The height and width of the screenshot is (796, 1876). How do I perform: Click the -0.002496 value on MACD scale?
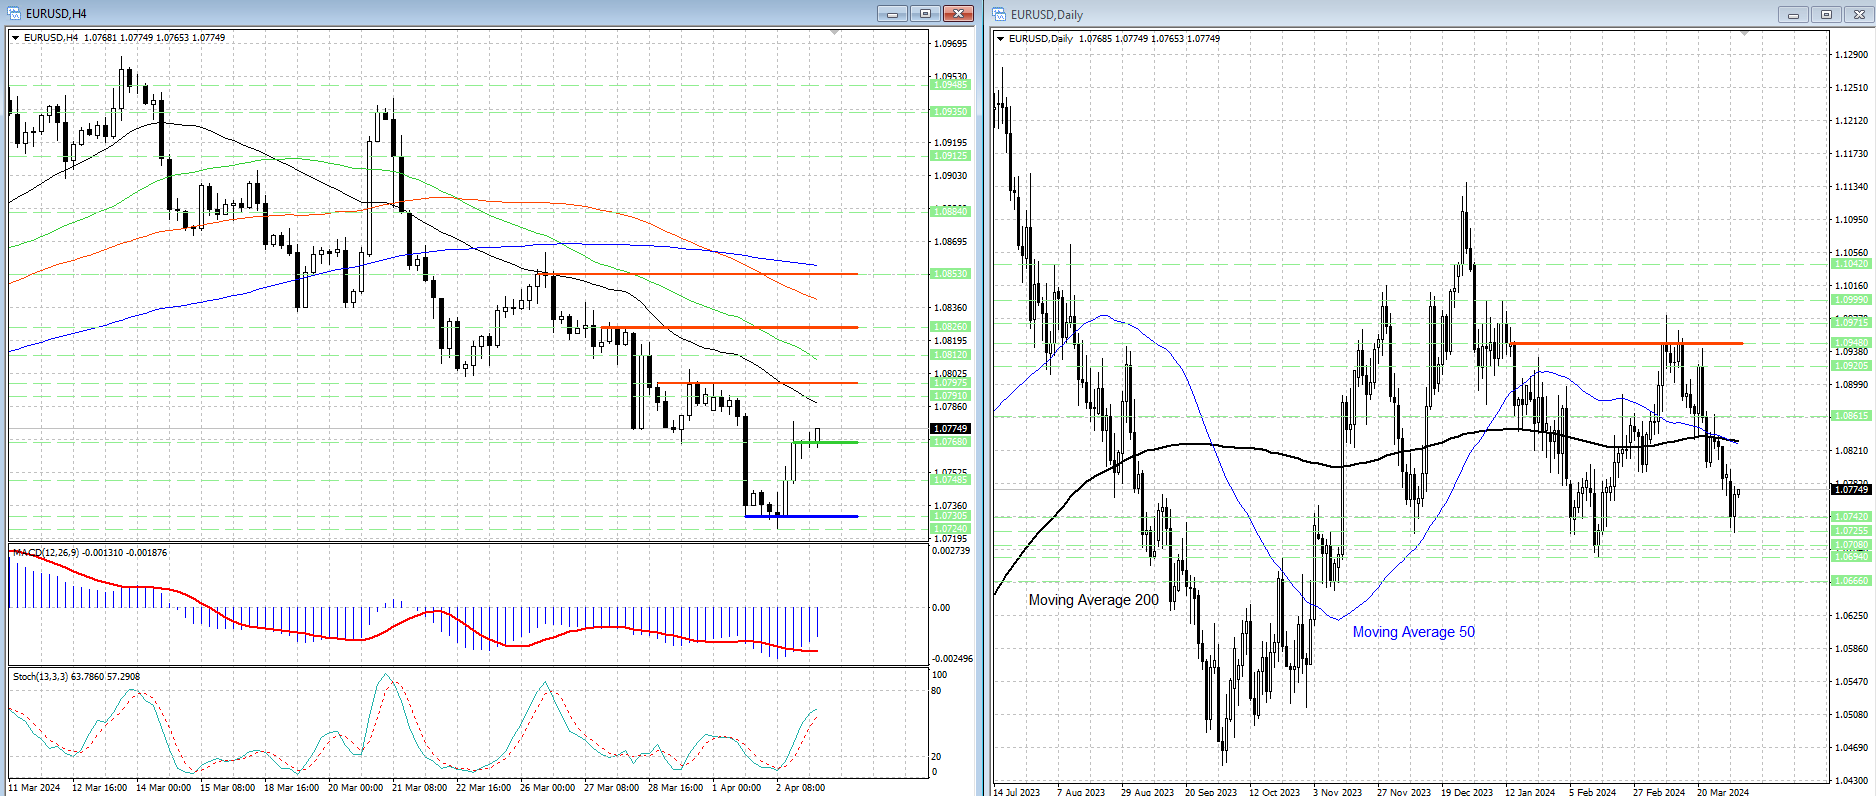coord(952,659)
